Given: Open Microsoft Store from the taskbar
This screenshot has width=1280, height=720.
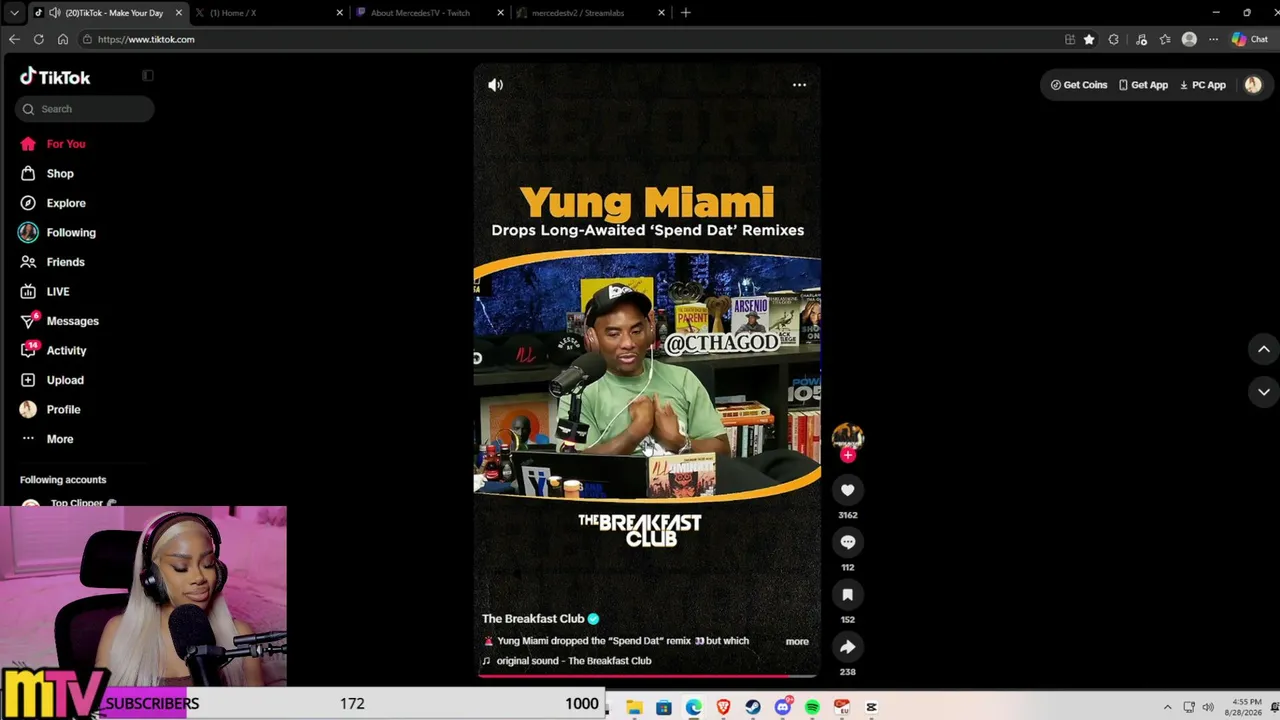Looking at the screenshot, I should [664, 707].
